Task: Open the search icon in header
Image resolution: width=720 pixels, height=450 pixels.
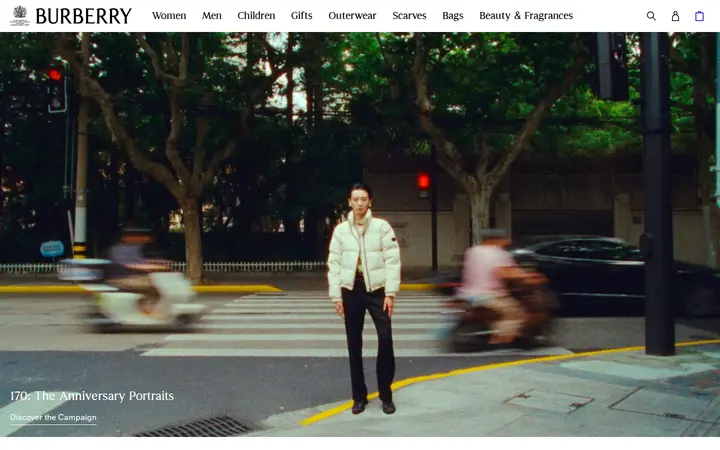Action: [x=651, y=16]
